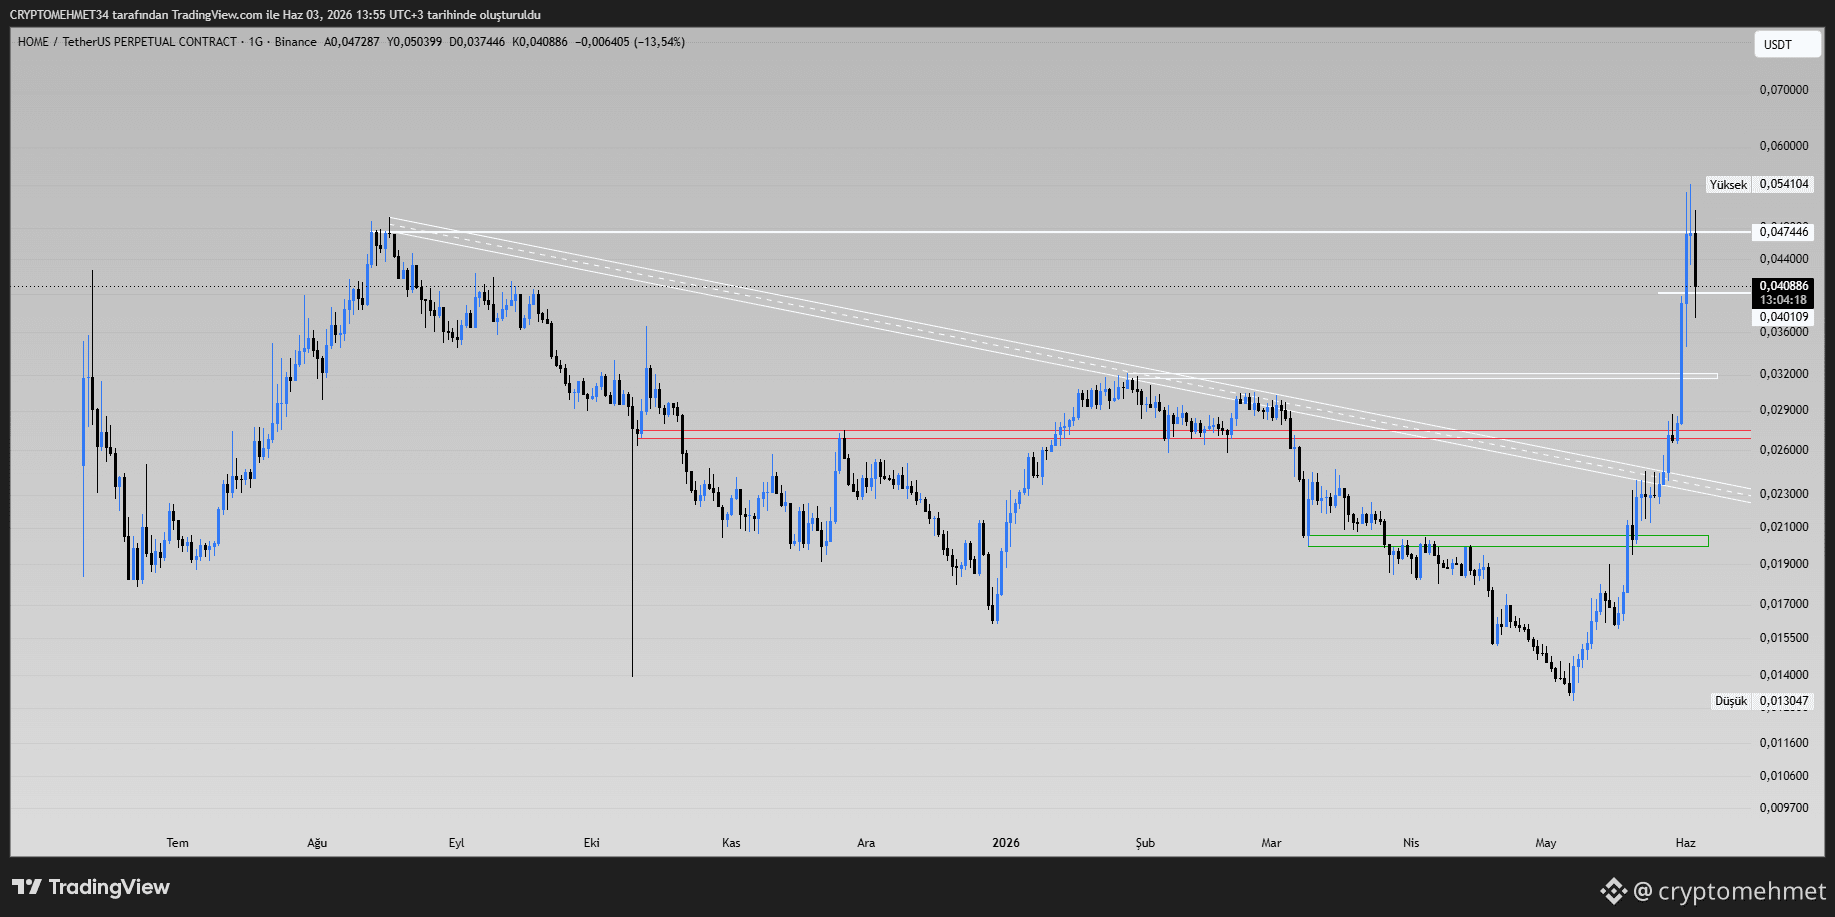Open the USDT currency selector
This screenshot has width=1835, height=917.
click(1787, 44)
